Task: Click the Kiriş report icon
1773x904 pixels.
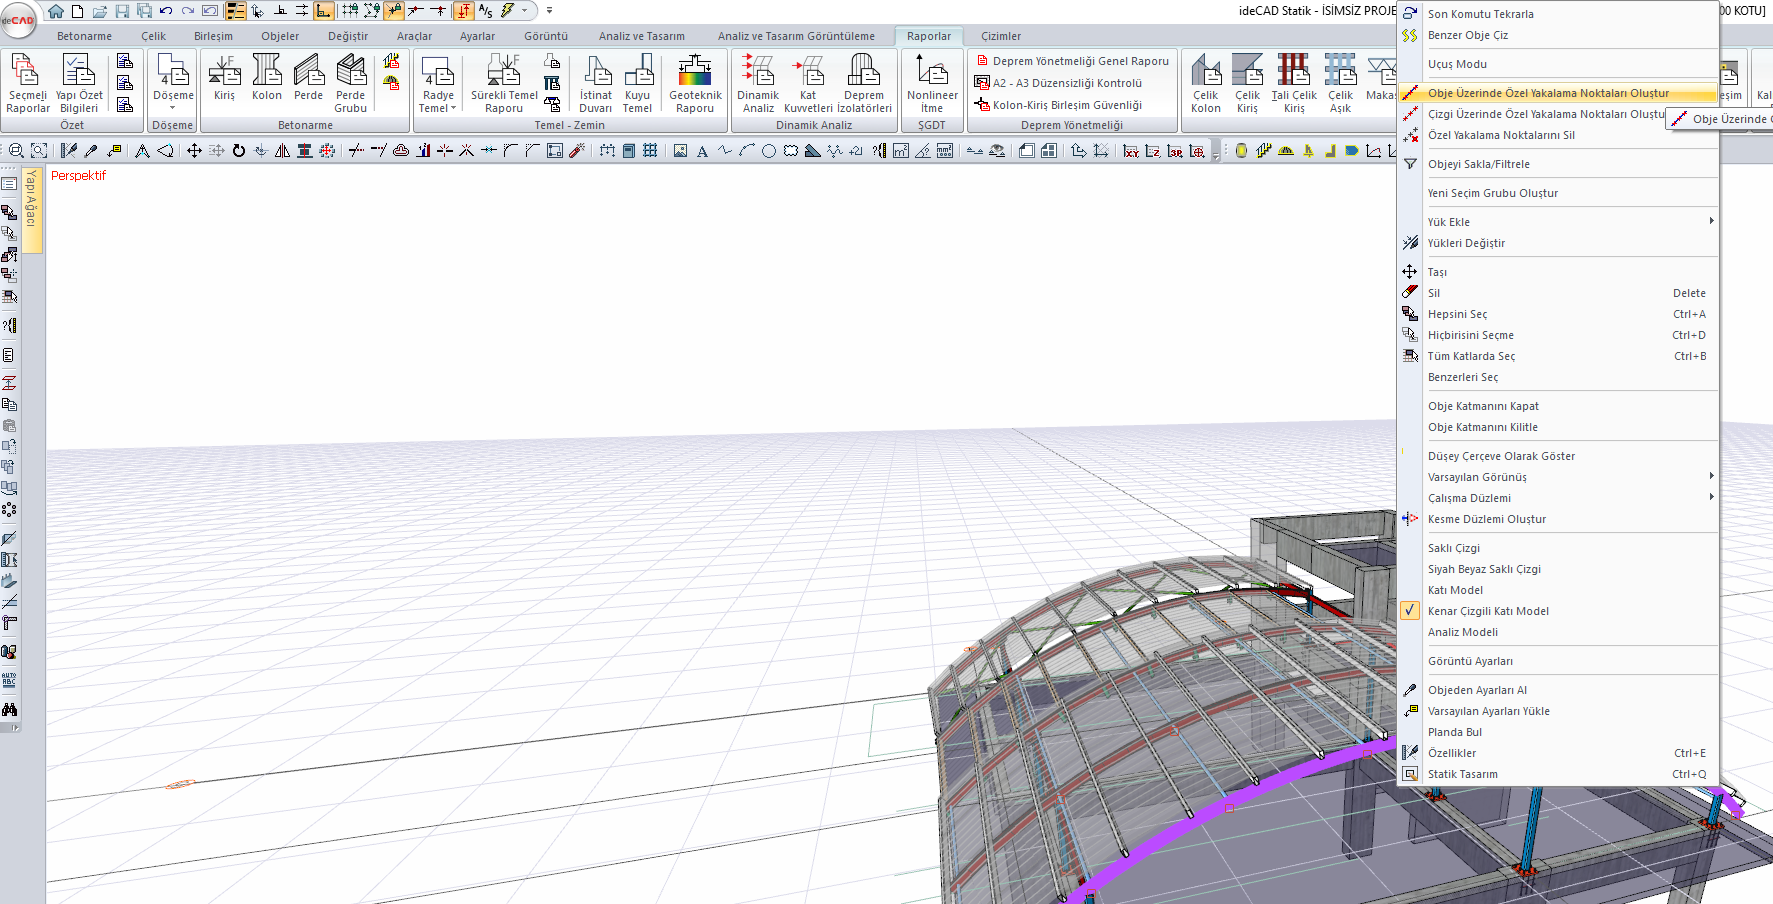Action: [224, 78]
